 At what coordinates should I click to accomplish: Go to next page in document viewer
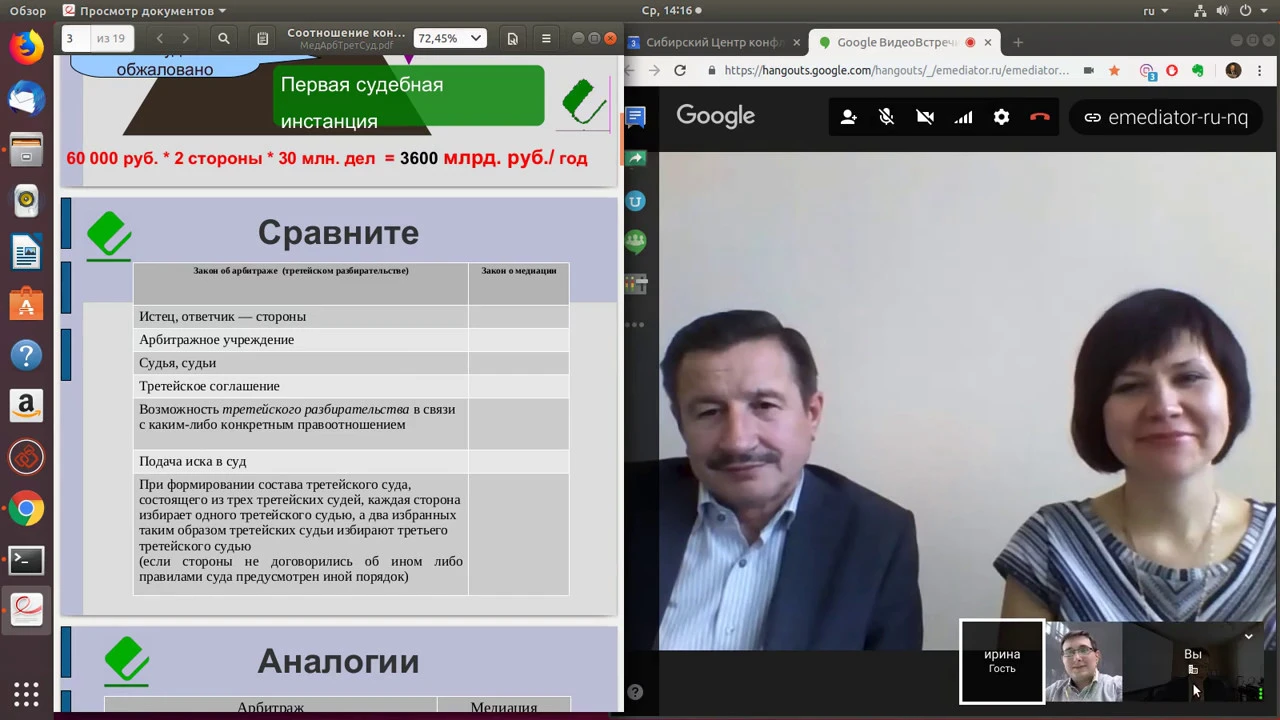[x=185, y=38]
